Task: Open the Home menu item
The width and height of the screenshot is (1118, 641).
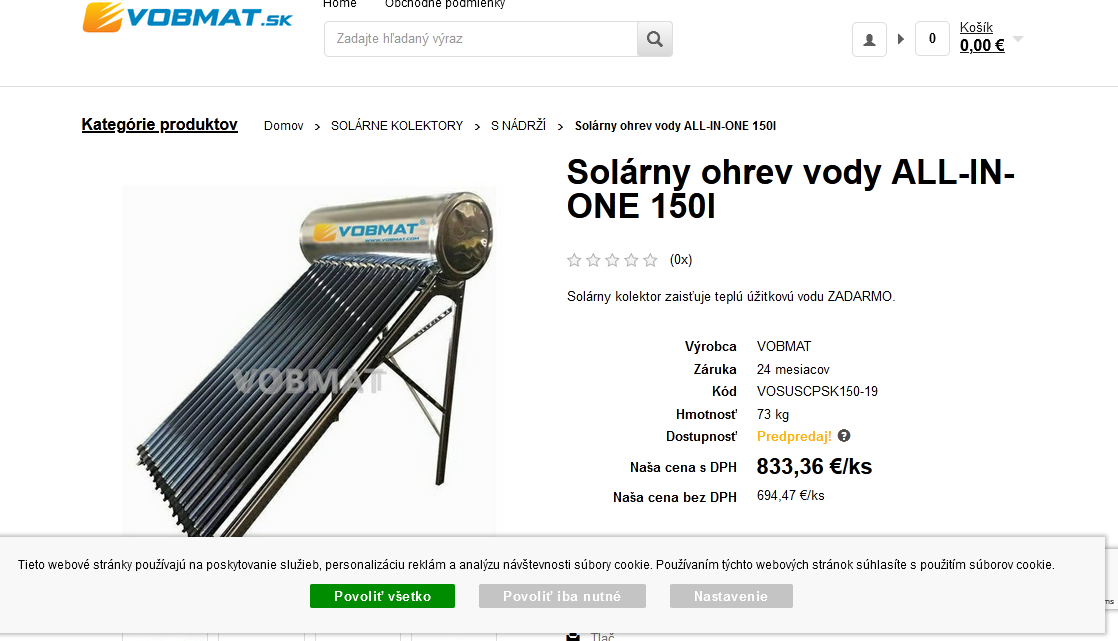Action: pos(339,4)
